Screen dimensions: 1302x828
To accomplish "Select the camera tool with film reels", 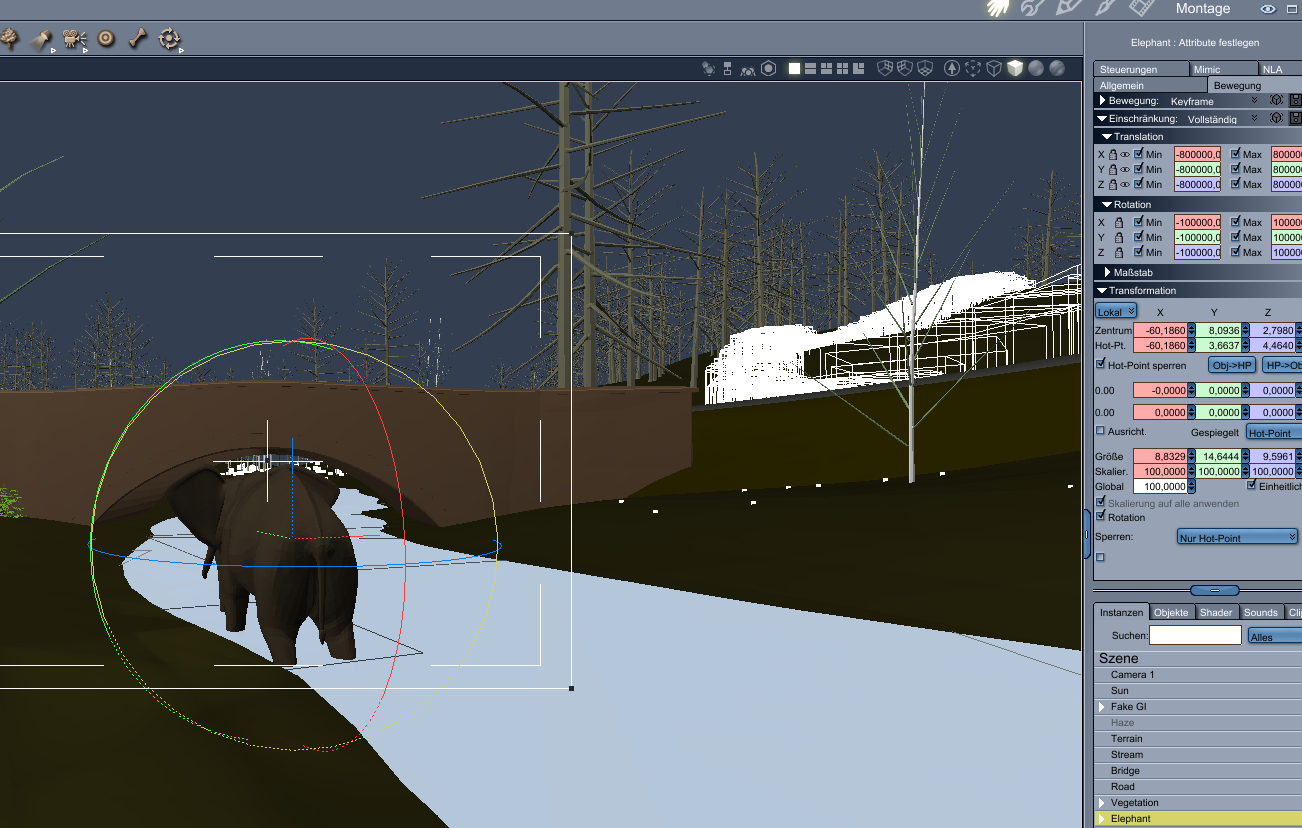I will (x=74, y=39).
